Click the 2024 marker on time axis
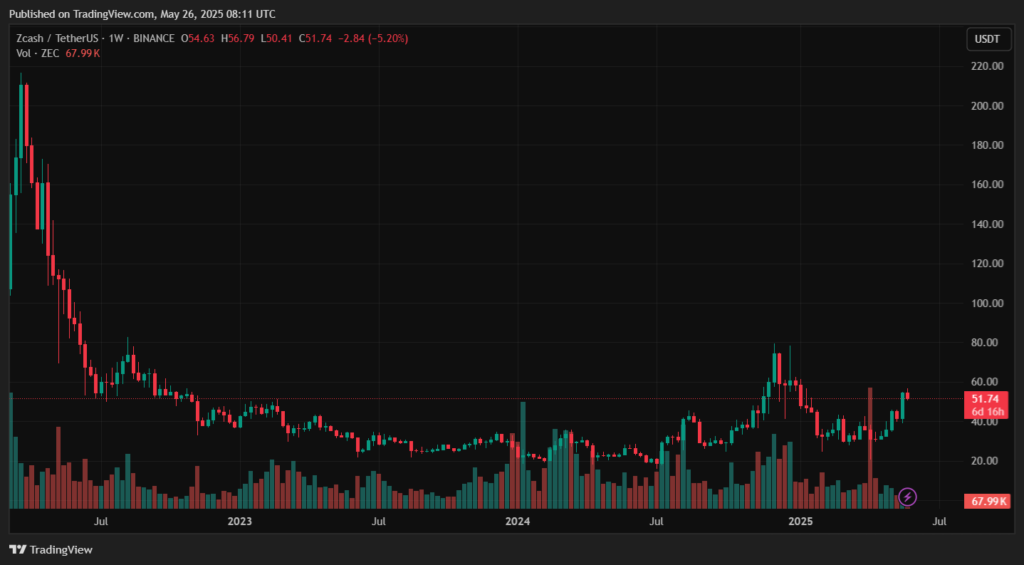 pyautogui.click(x=517, y=521)
